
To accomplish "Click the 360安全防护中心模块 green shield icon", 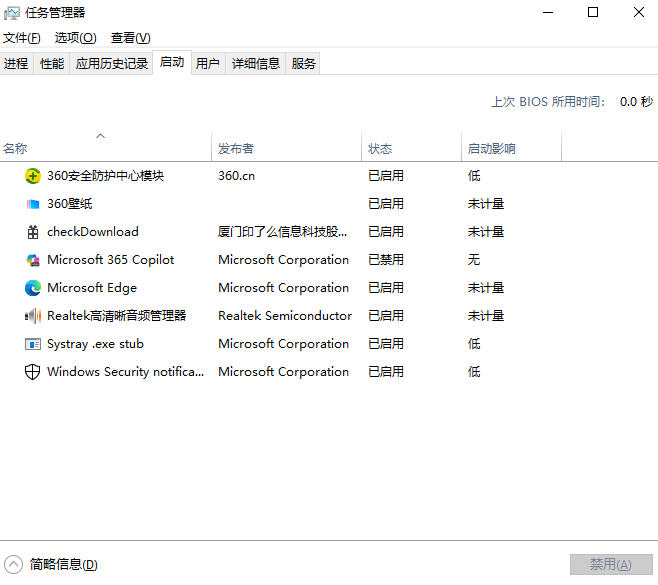I will click(33, 176).
